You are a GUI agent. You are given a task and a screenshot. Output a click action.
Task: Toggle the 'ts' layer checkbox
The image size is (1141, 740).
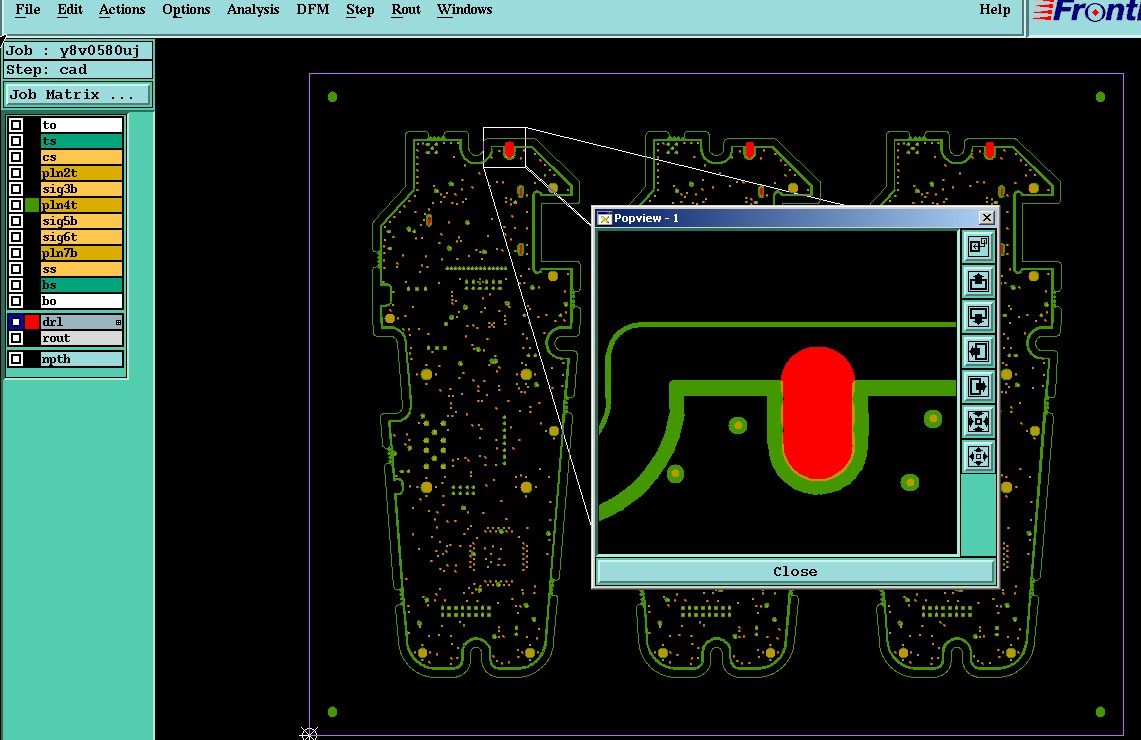tap(16, 140)
